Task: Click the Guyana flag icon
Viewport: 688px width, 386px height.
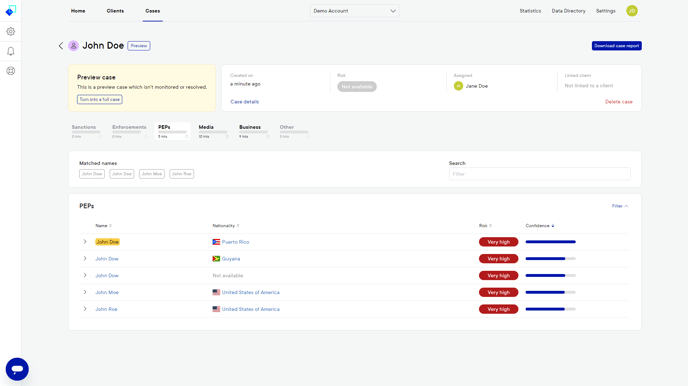Action: coord(216,259)
